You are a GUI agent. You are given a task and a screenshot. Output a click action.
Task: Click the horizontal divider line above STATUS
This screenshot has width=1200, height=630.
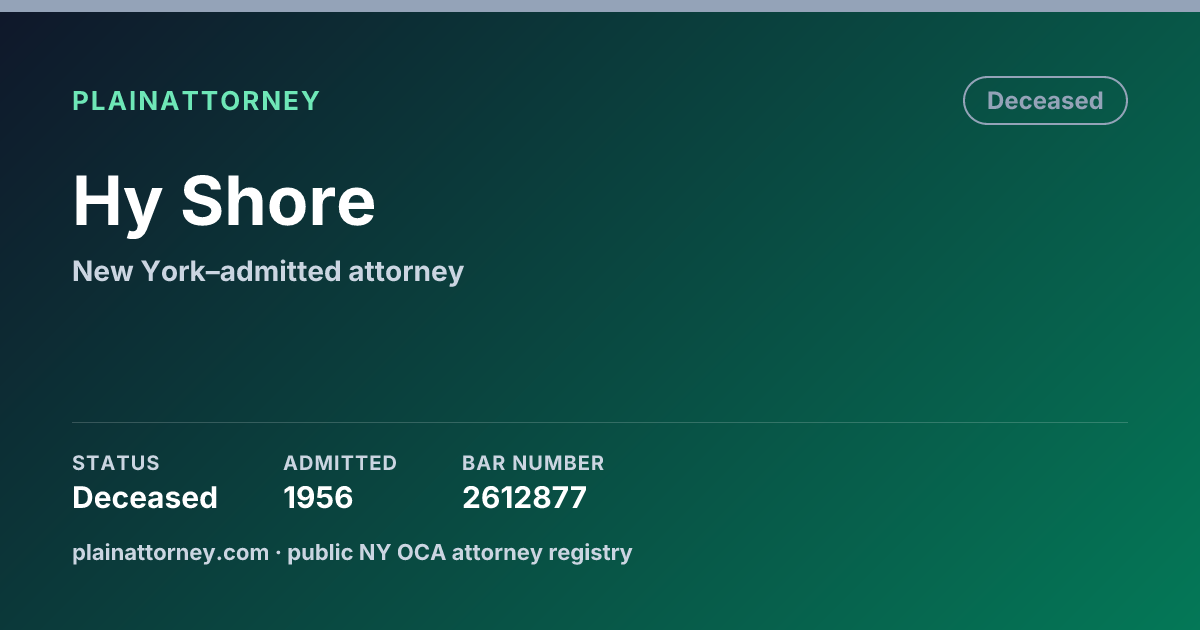(x=600, y=422)
